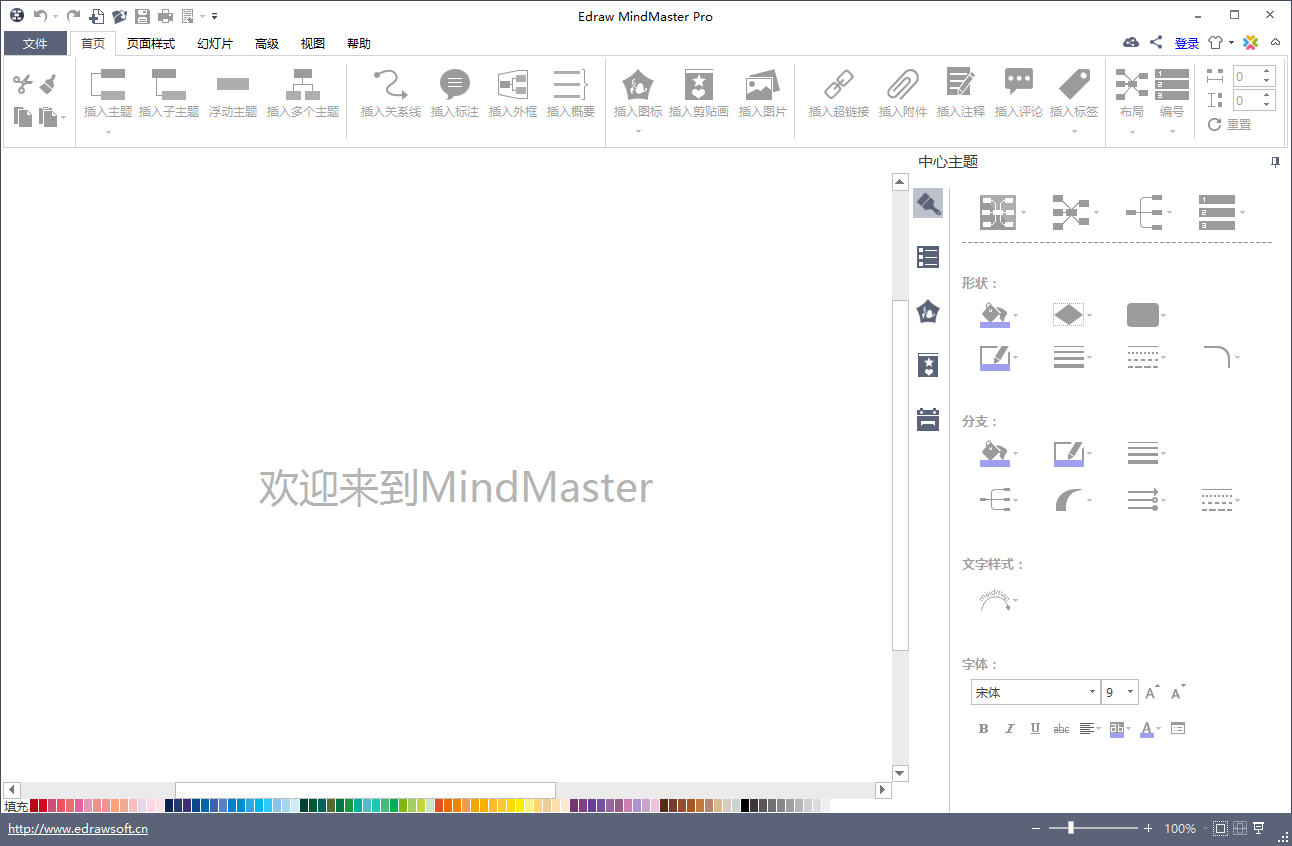
Task: Open the outline list panel icon
Action: (x=928, y=257)
